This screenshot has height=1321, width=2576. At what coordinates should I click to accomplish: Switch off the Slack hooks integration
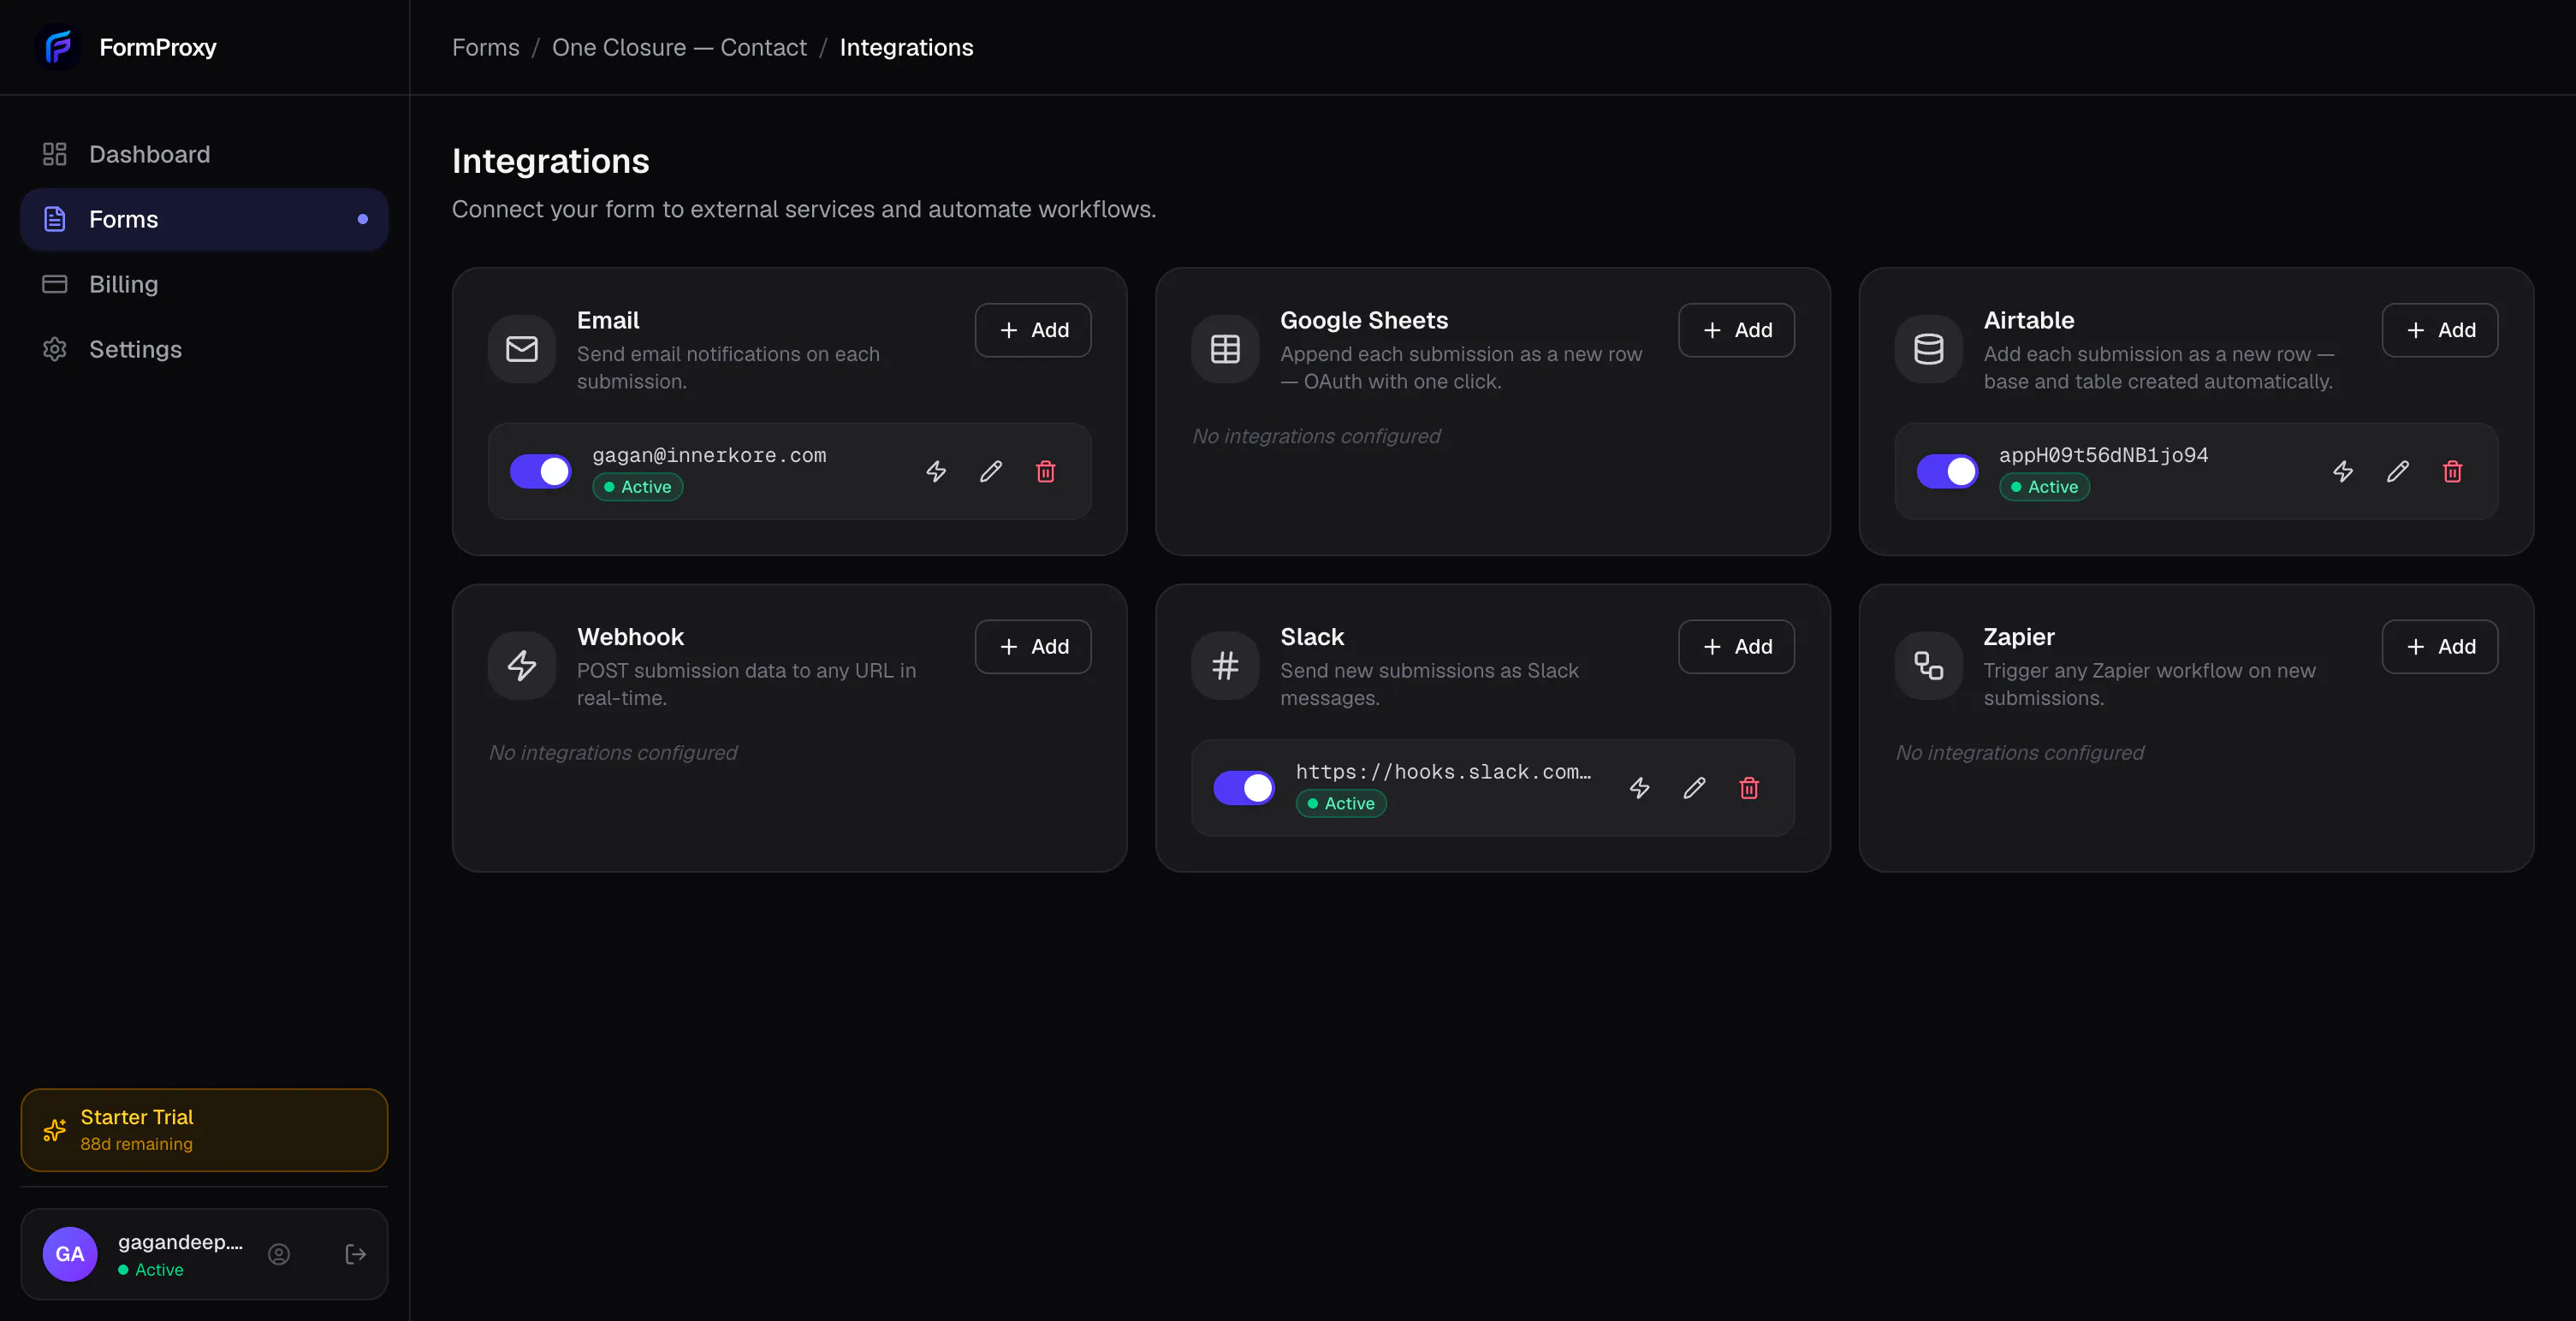pos(1244,788)
